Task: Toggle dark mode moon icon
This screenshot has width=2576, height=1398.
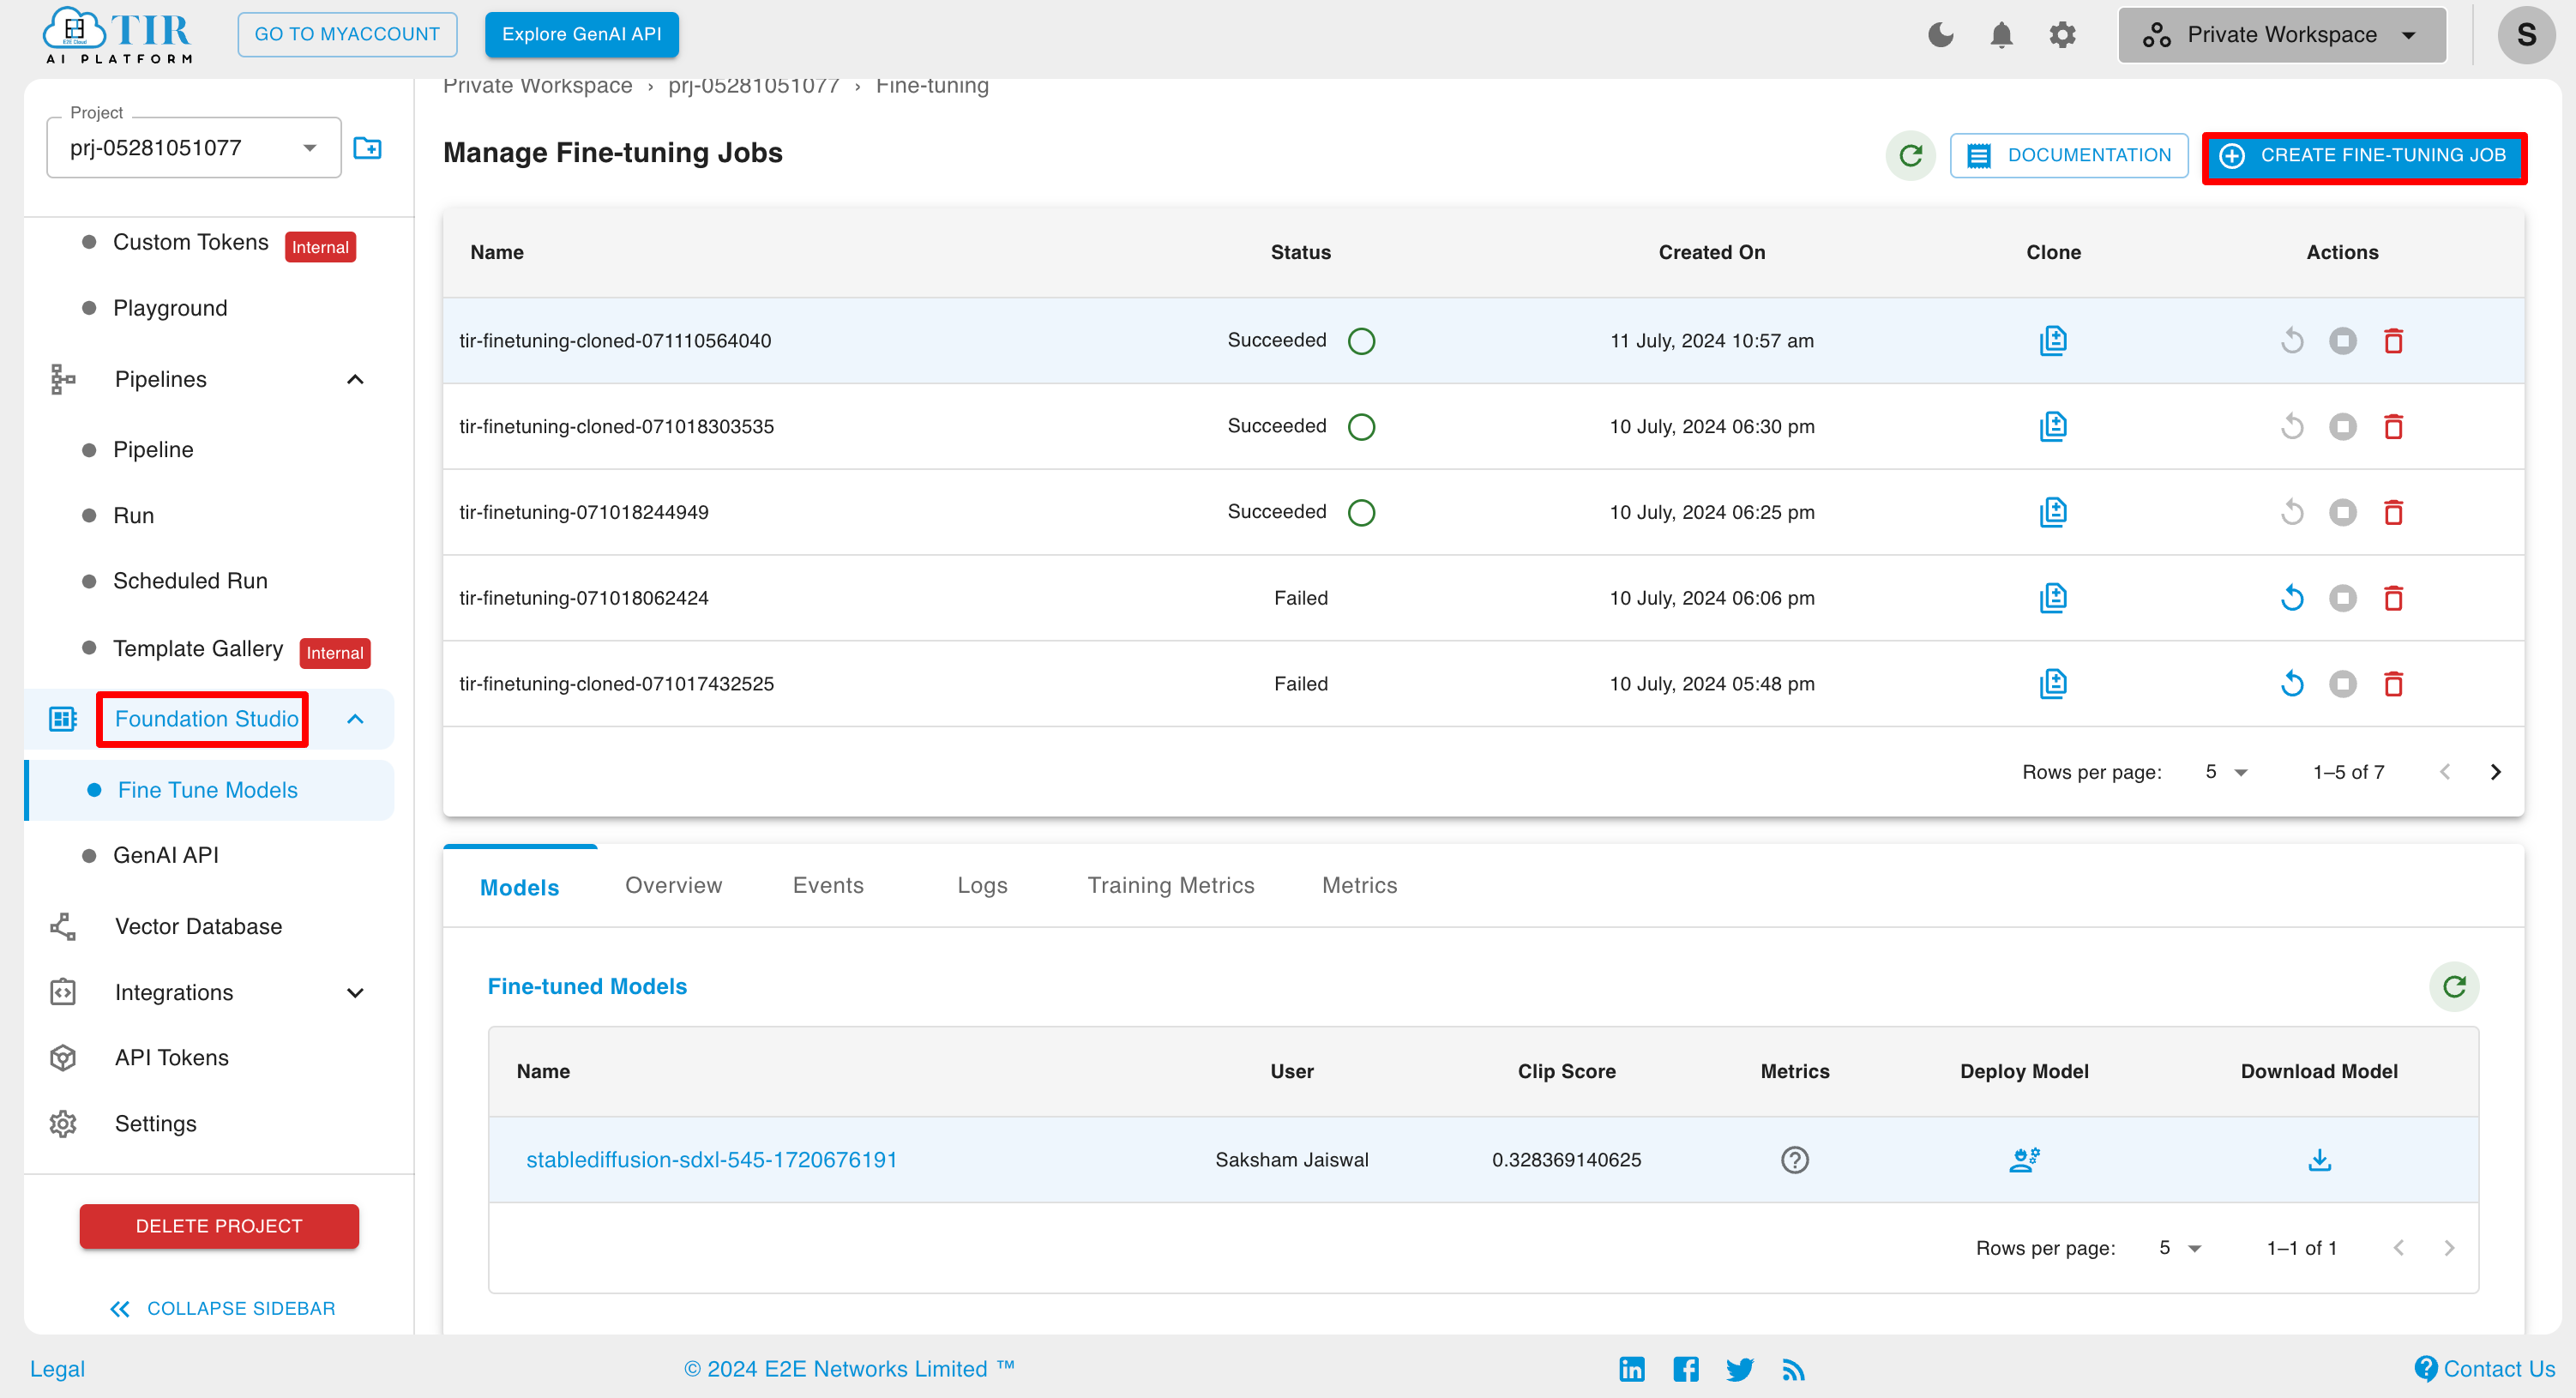Action: (x=1940, y=35)
